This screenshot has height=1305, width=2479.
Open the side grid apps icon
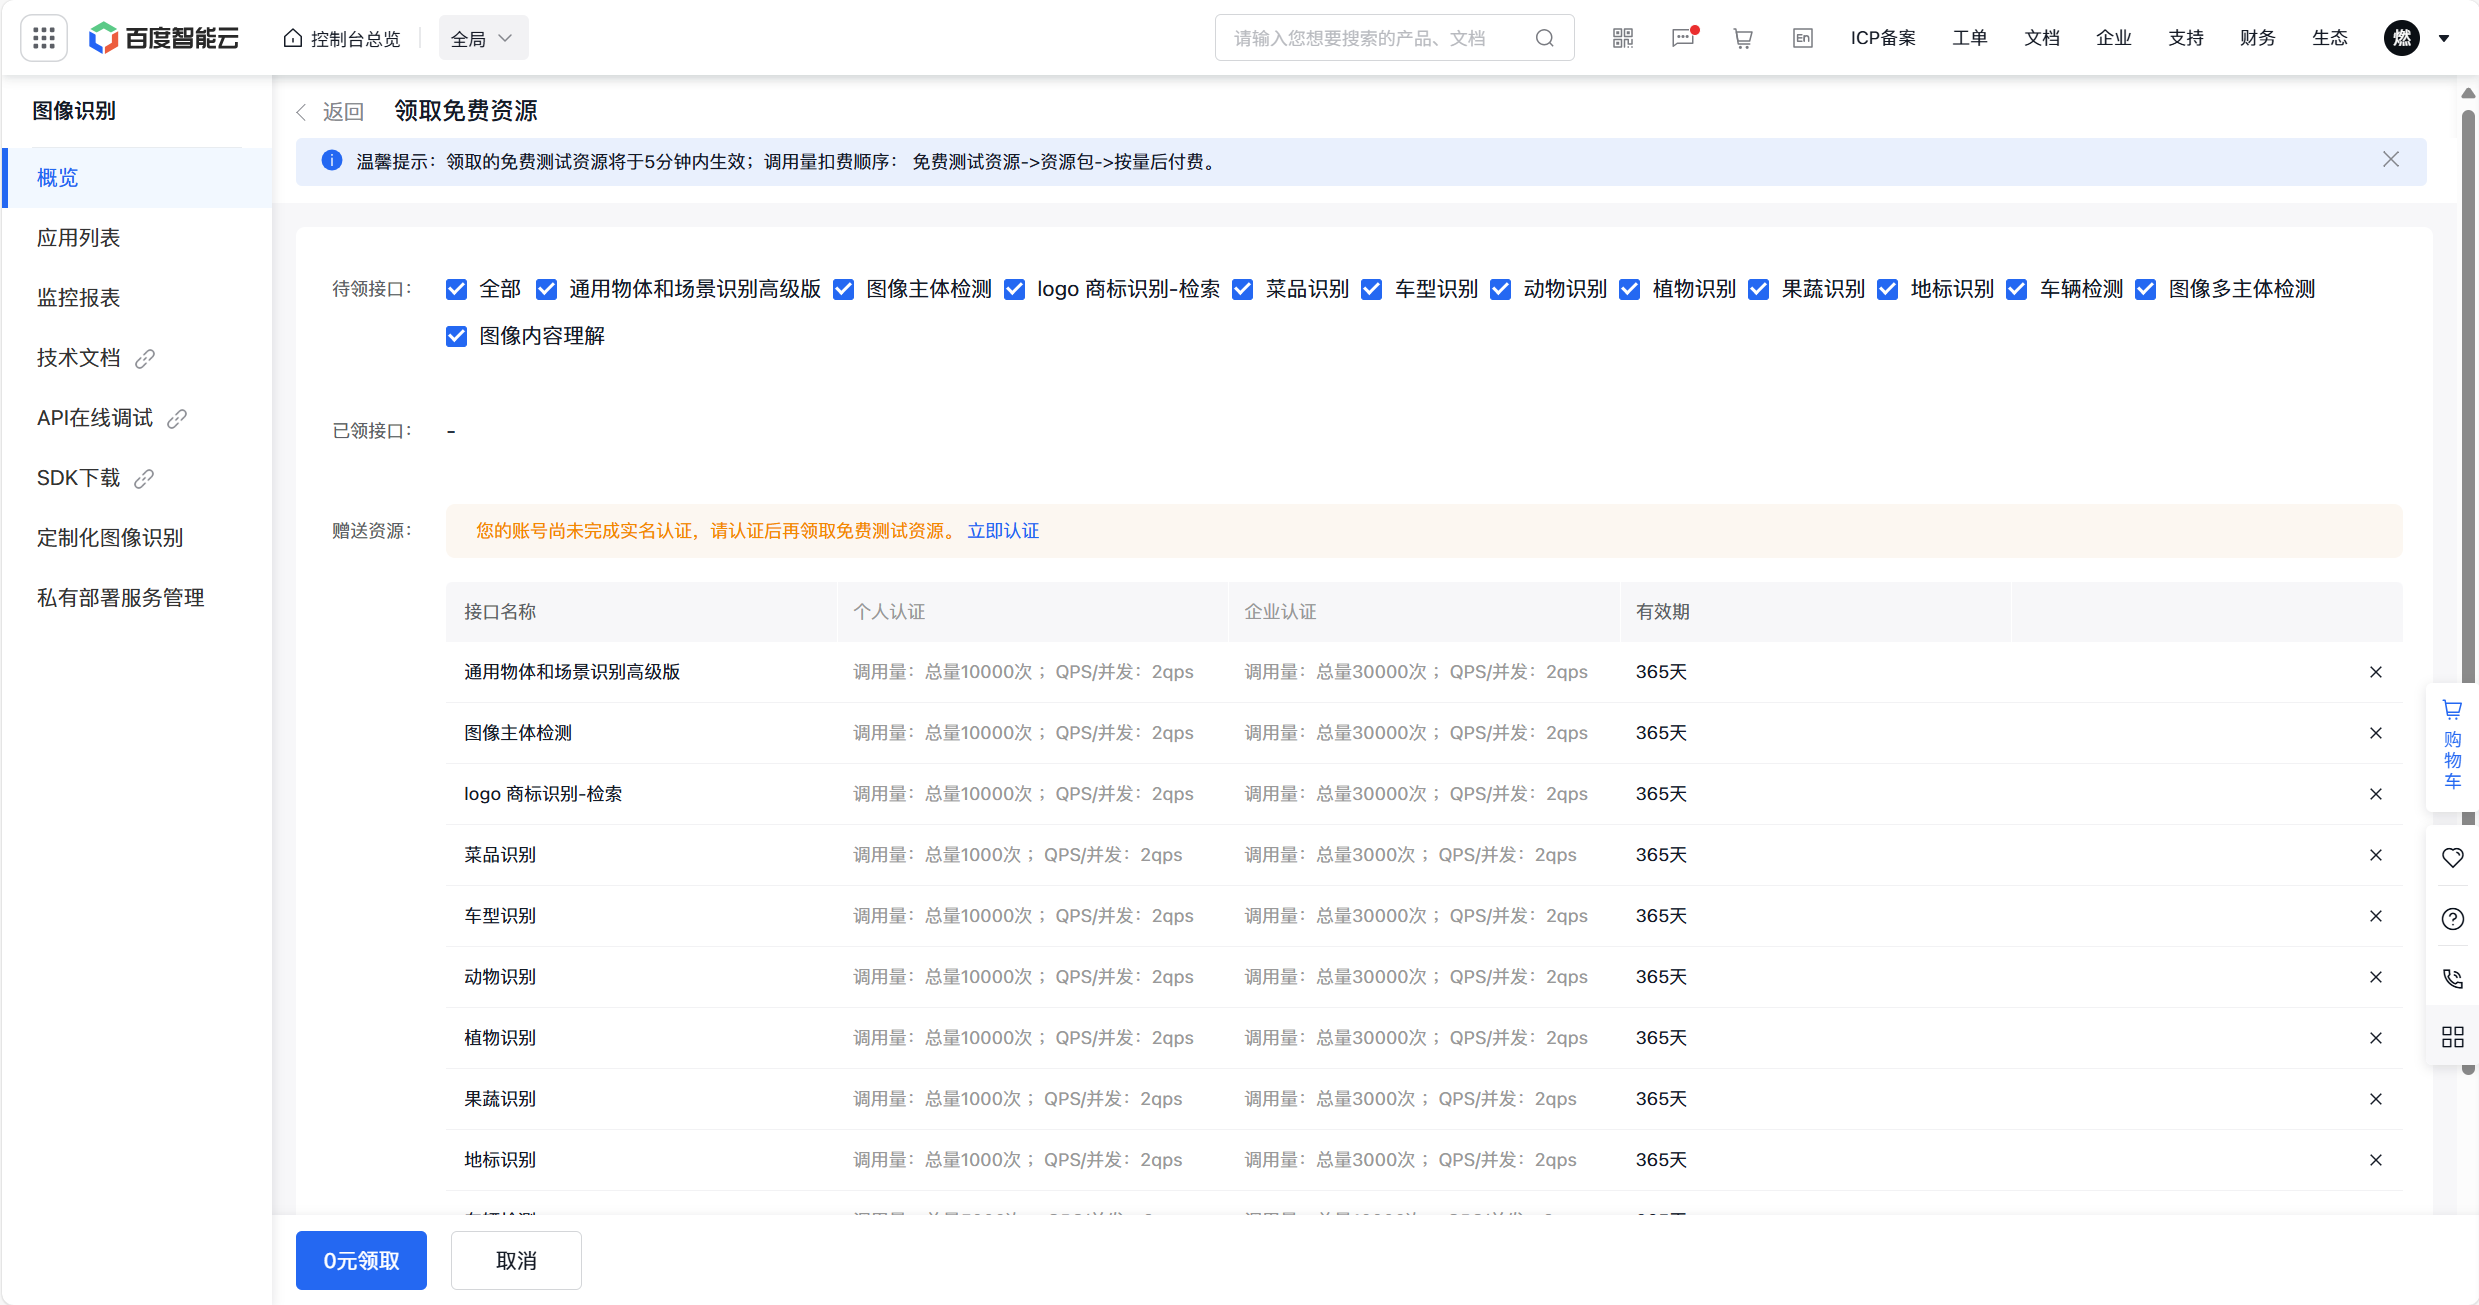(x=2452, y=1037)
